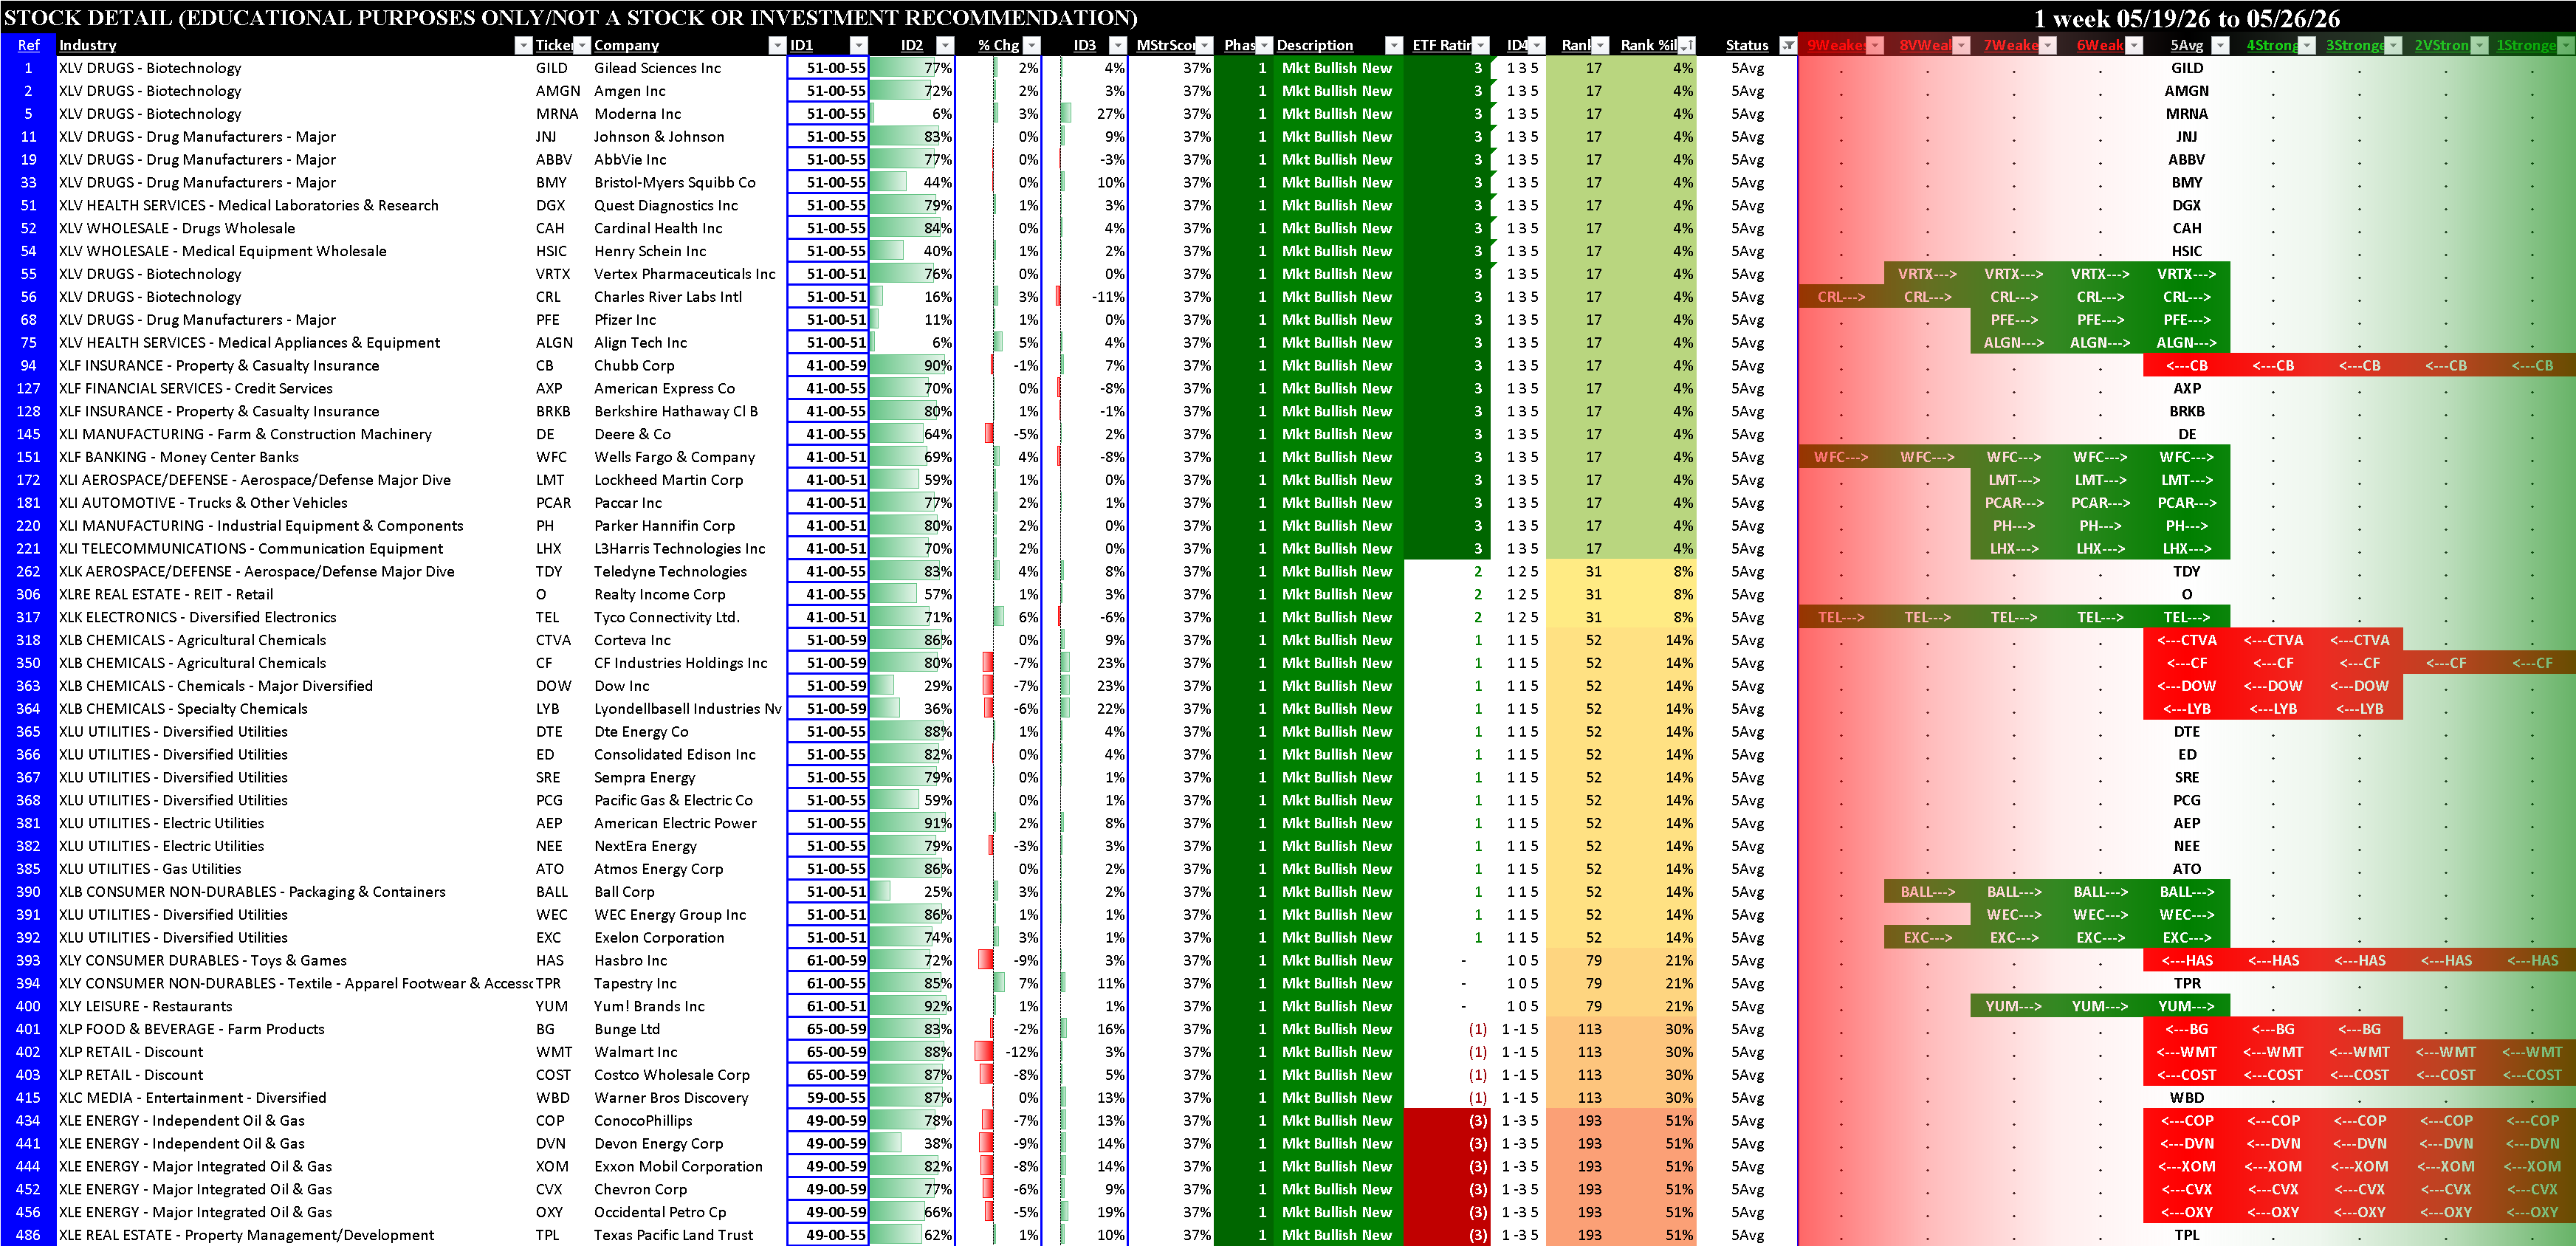
Task: Open the Ticker column filter button
Action: coord(582,45)
